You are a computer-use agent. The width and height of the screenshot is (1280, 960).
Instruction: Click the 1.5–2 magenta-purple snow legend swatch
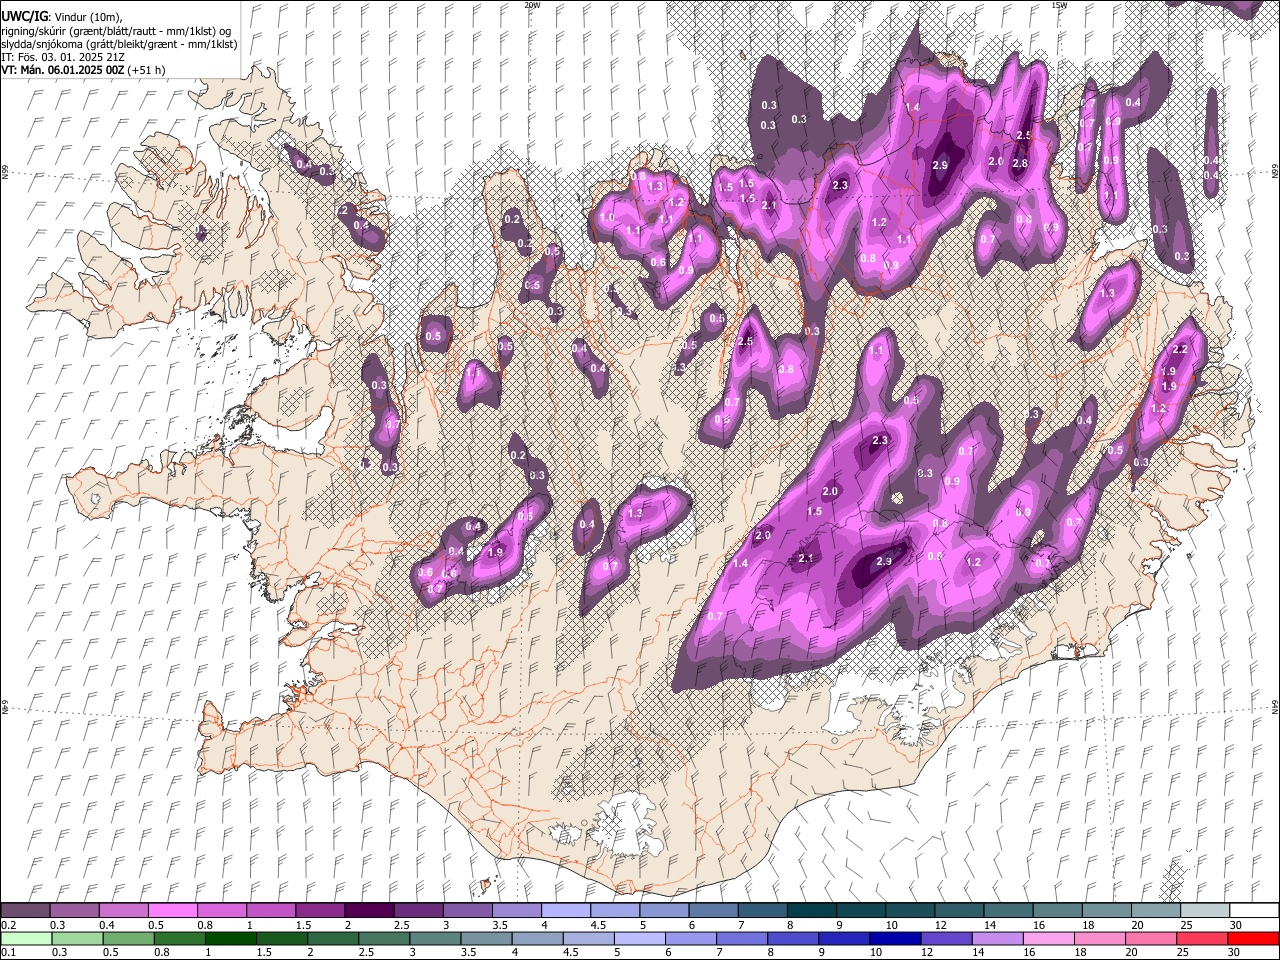(x=320, y=910)
